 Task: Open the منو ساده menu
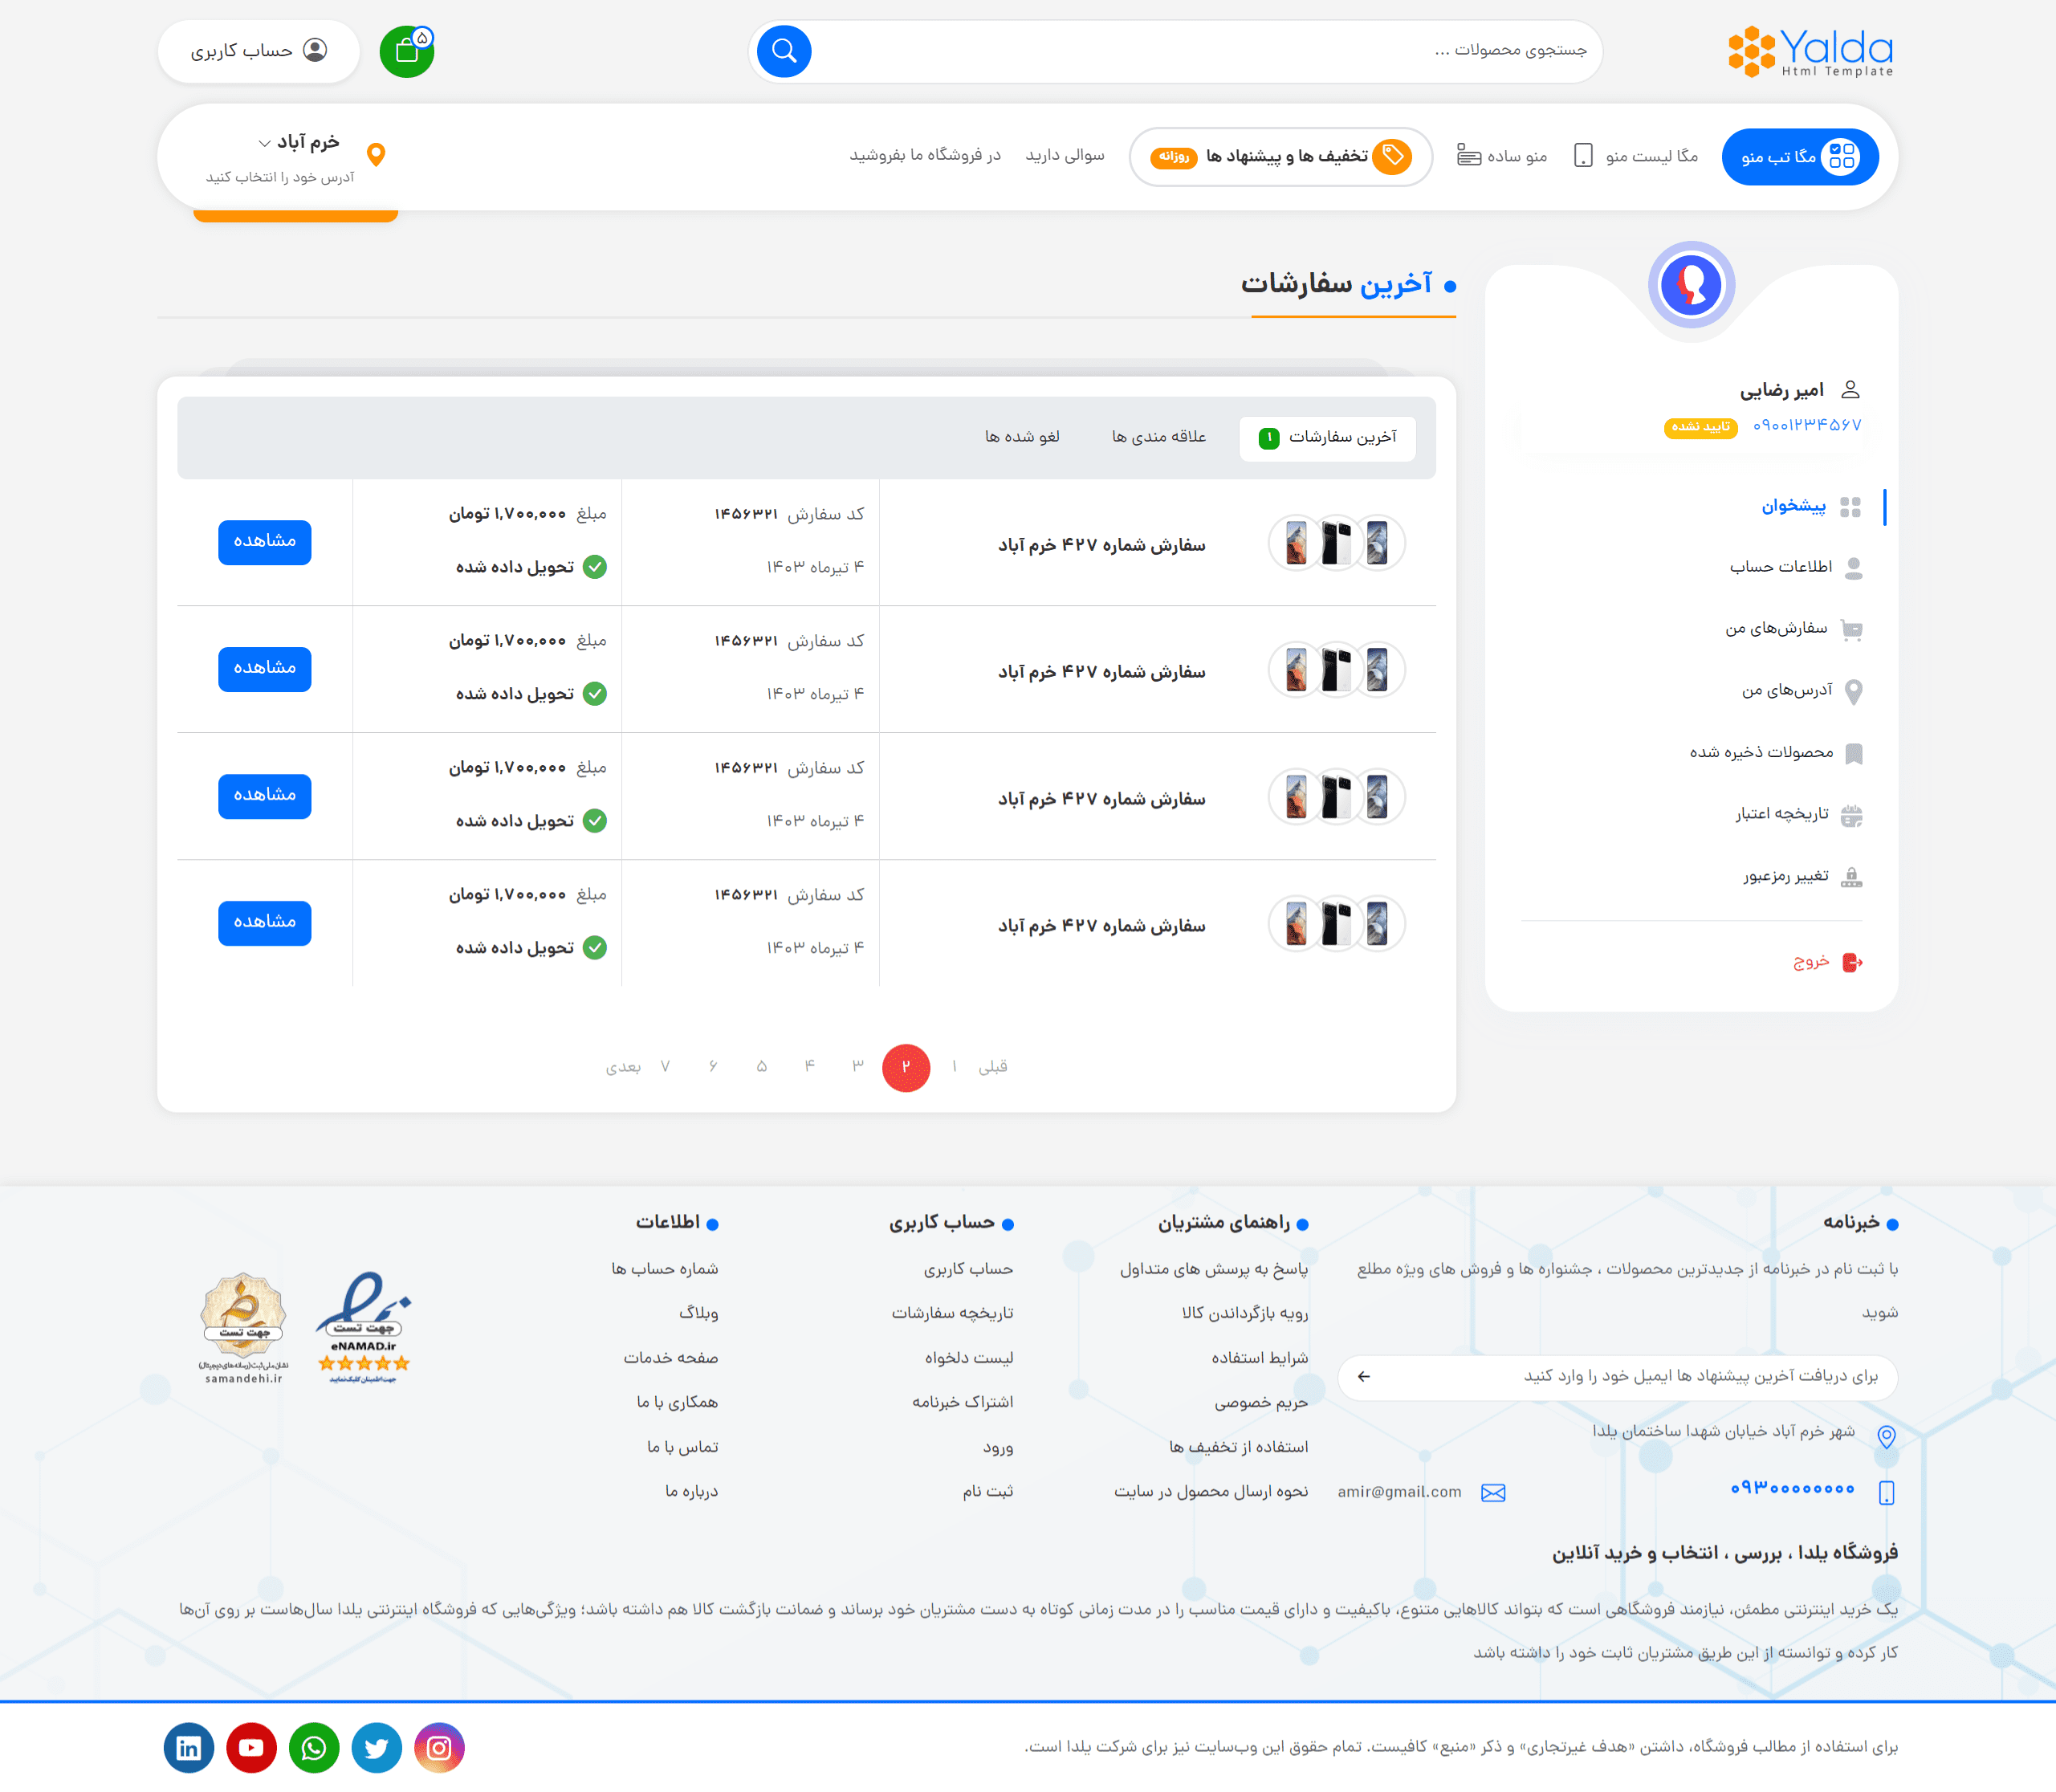click(x=1502, y=156)
